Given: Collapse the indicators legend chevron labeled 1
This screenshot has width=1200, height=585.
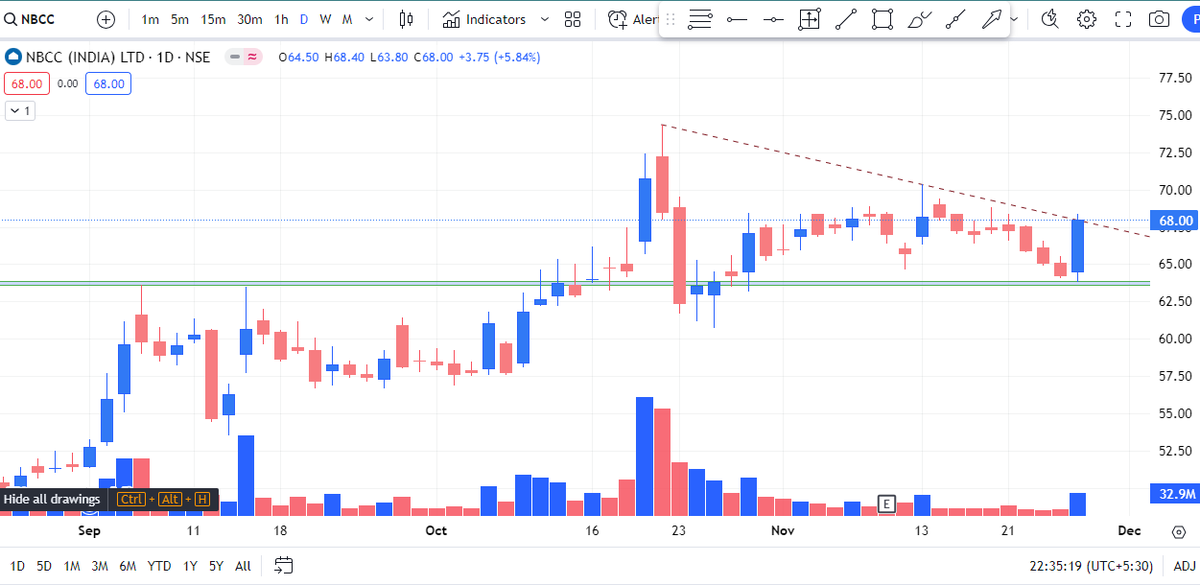Looking at the screenshot, I should 20,111.
